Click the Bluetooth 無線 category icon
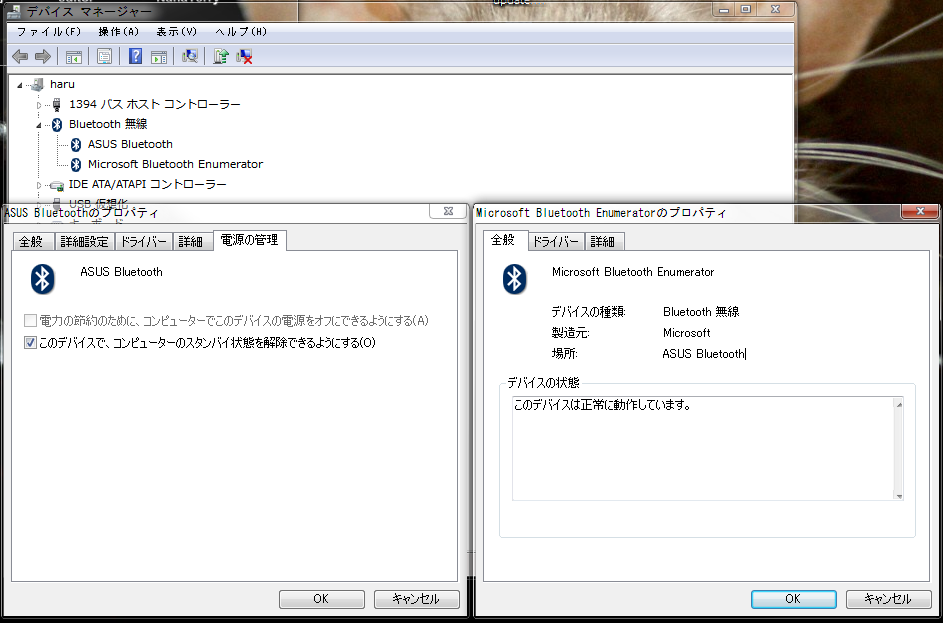 pyautogui.click(x=57, y=124)
